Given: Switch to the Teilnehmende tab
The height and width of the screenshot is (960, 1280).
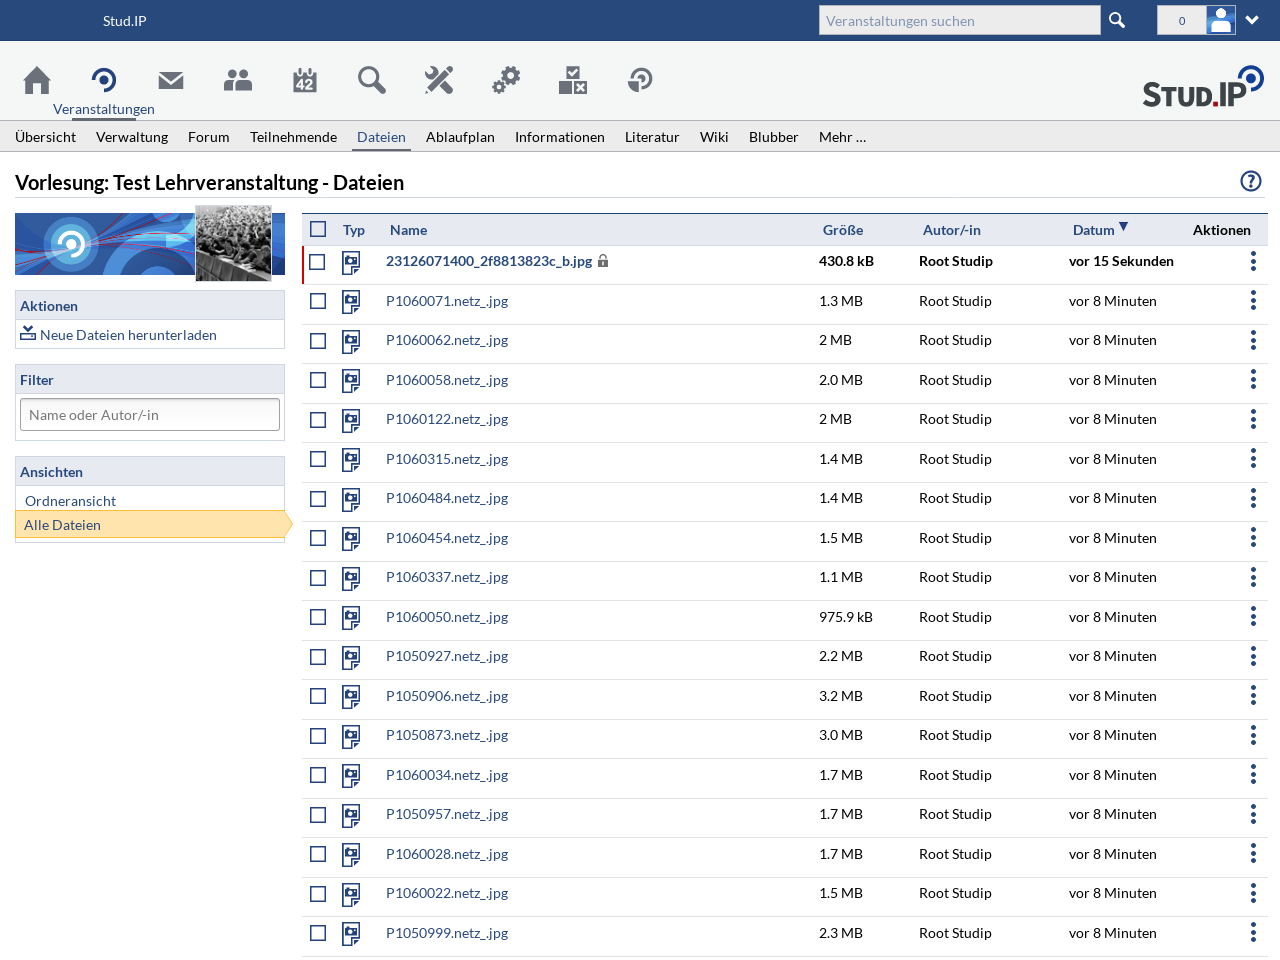Looking at the screenshot, I should [293, 137].
